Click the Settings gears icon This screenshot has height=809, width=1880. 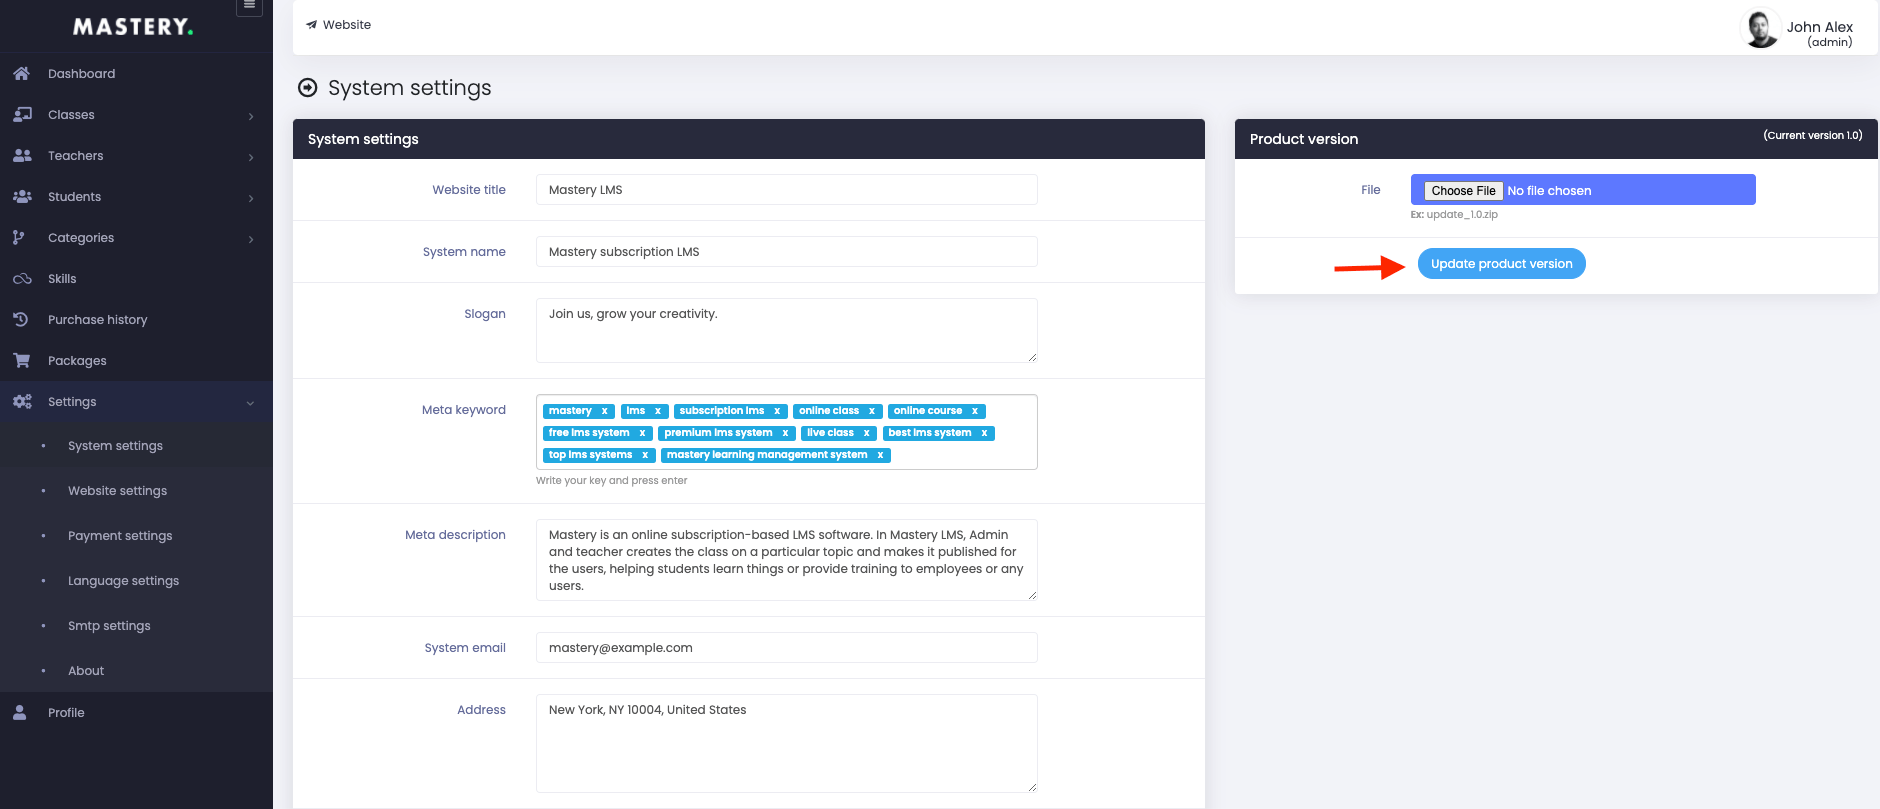tap(22, 401)
